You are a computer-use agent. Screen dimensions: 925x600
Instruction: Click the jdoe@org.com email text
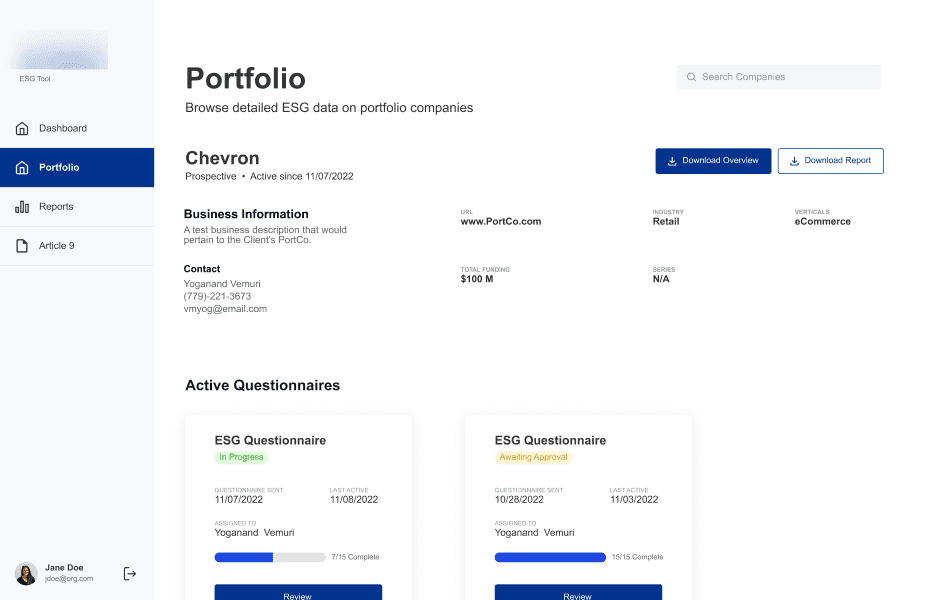coord(69,579)
